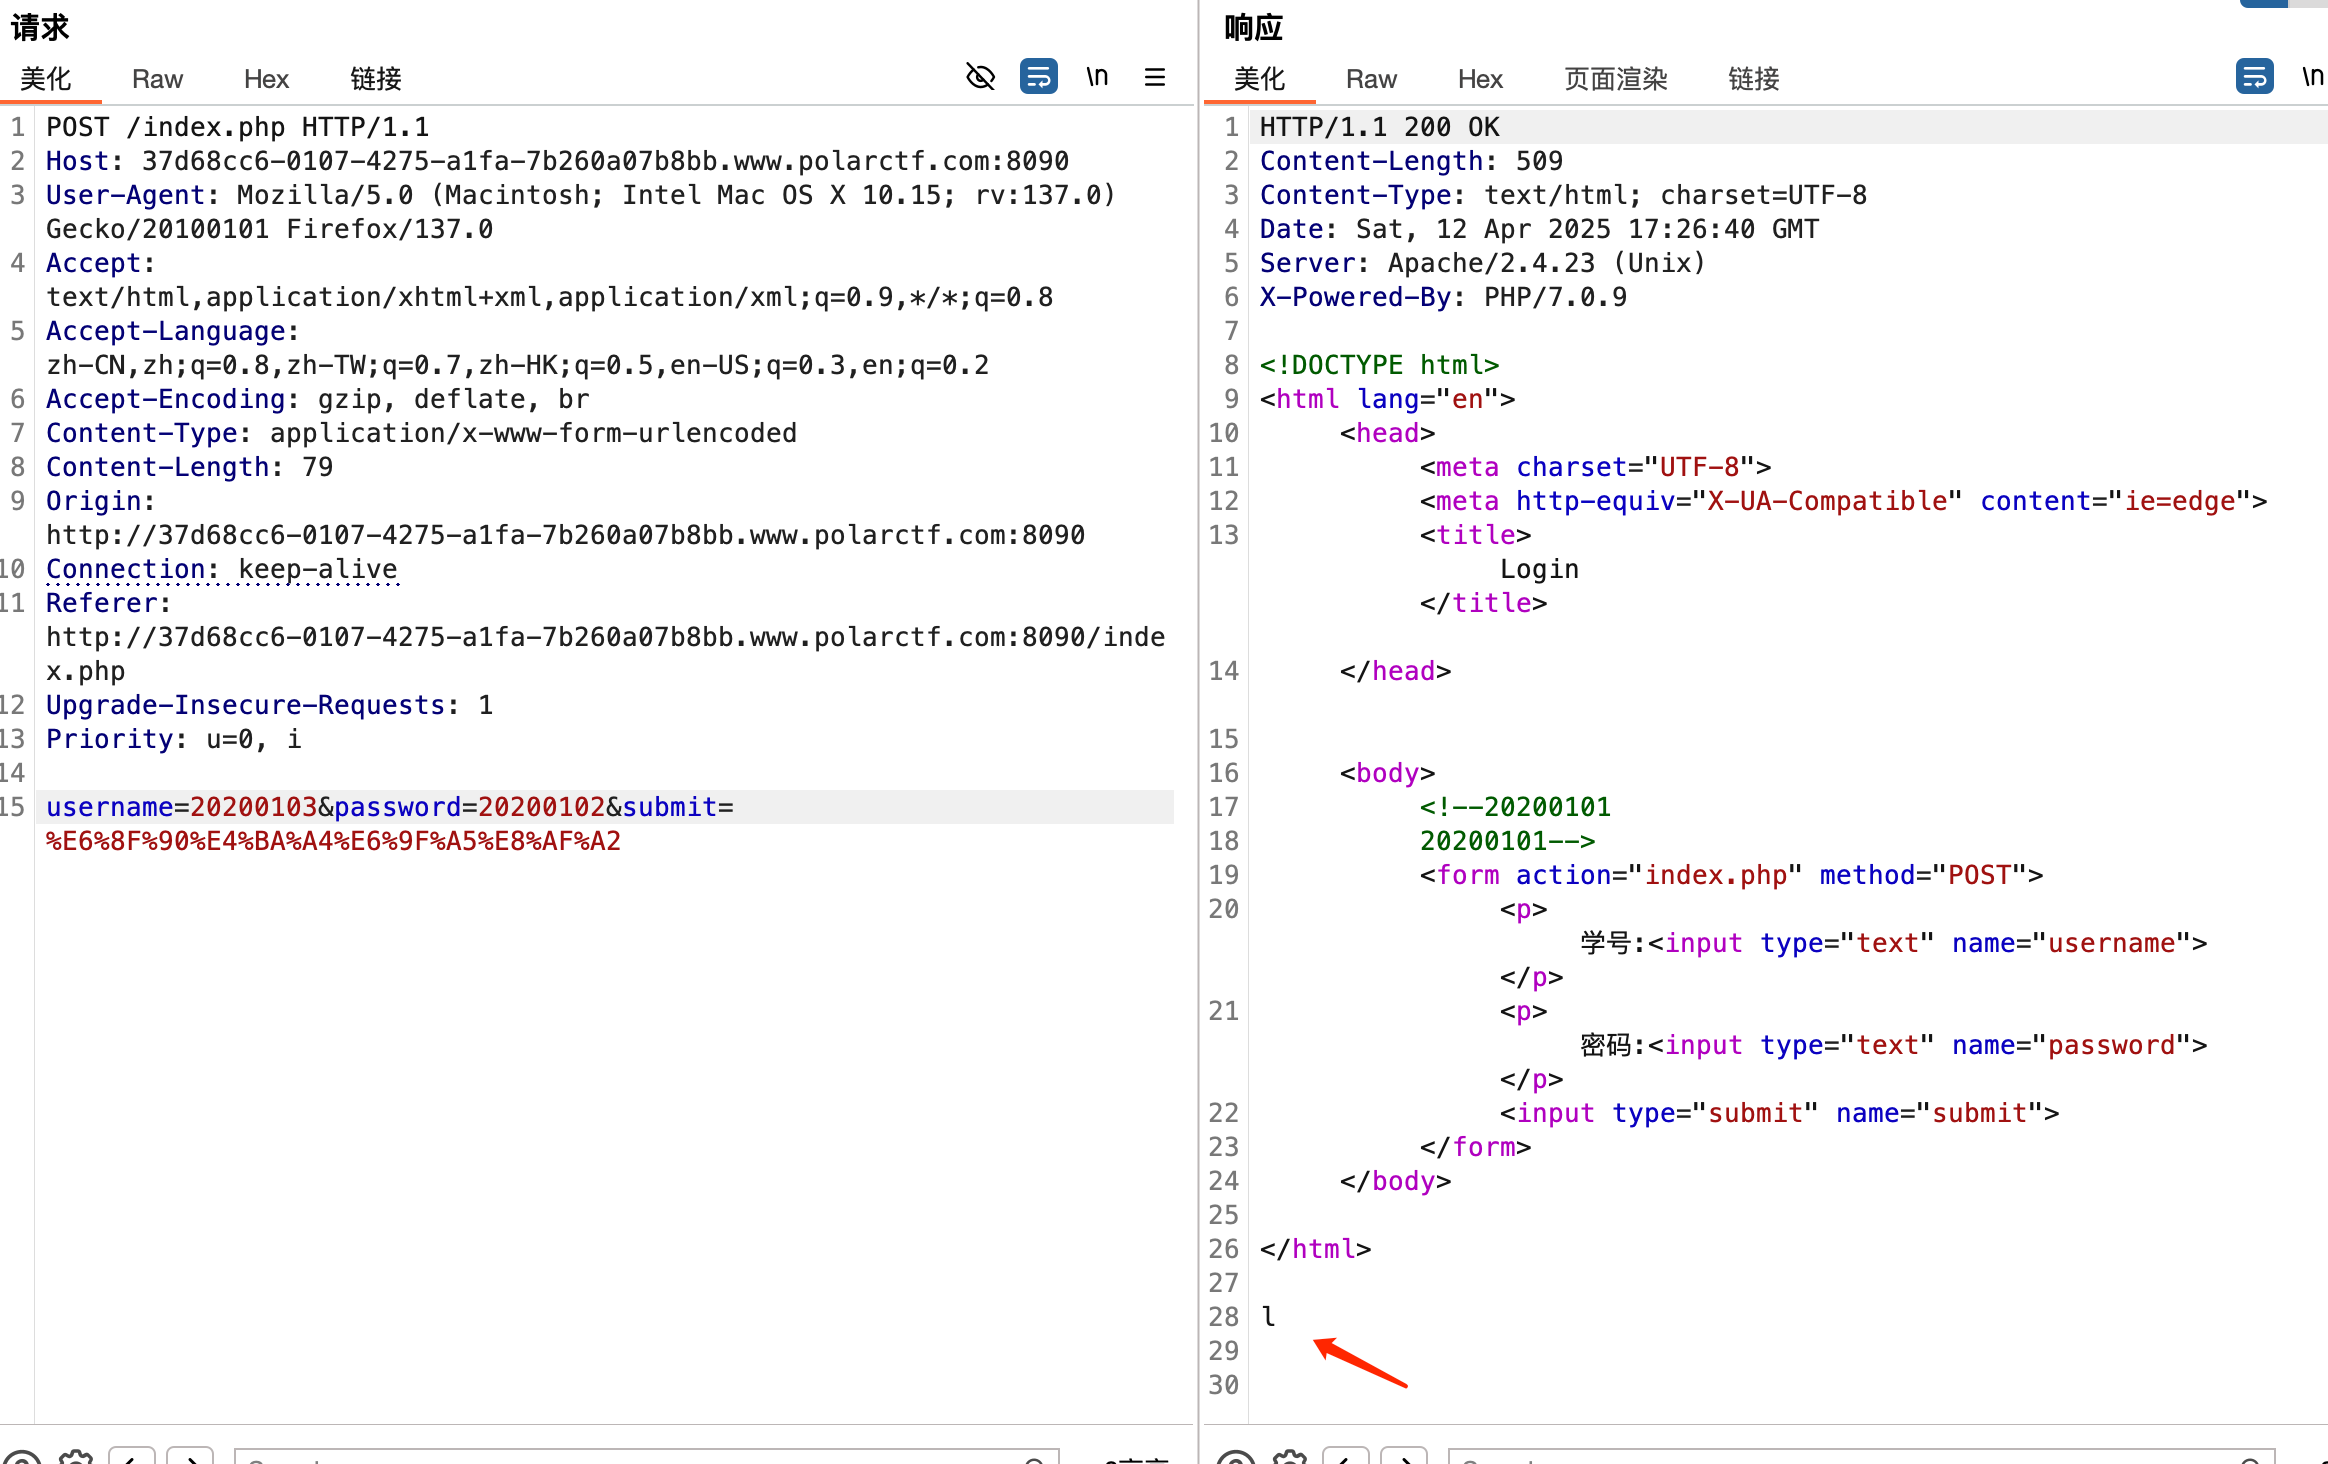Image resolution: width=2328 pixels, height=1464 pixels.
Task: Toggle hidden characters eye icon in request
Action: (x=980, y=76)
